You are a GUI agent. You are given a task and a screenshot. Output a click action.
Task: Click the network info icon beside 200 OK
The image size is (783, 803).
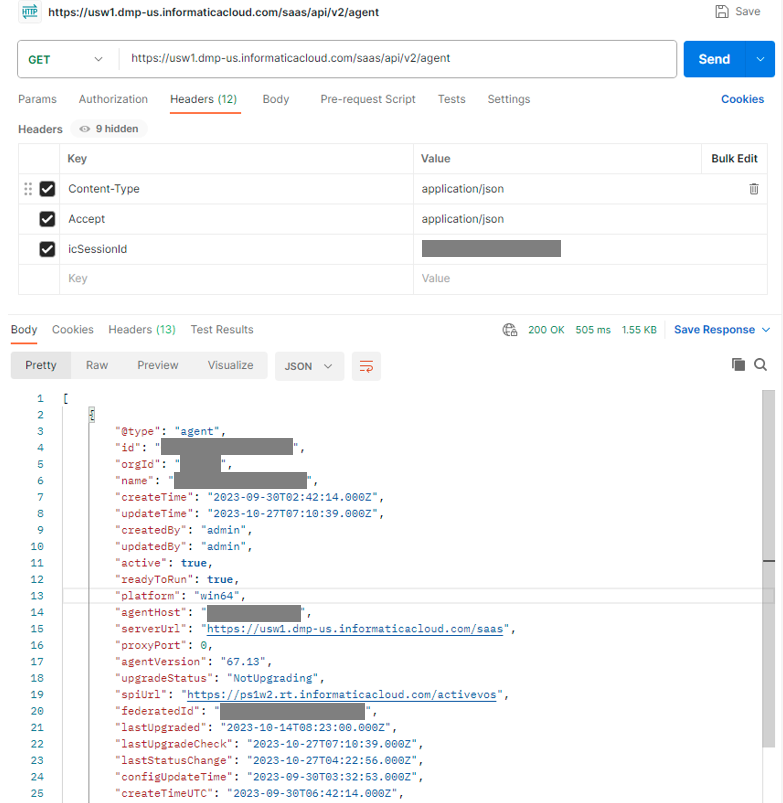510,329
